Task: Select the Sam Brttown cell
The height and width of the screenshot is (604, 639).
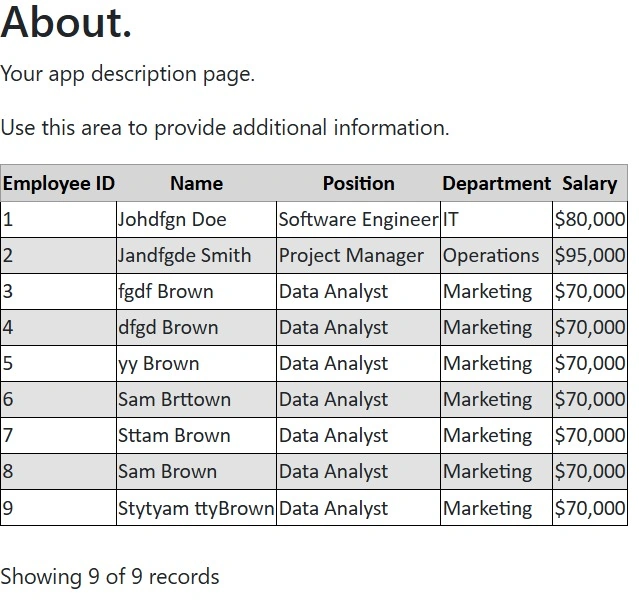Action: click(x=196, y=399)
